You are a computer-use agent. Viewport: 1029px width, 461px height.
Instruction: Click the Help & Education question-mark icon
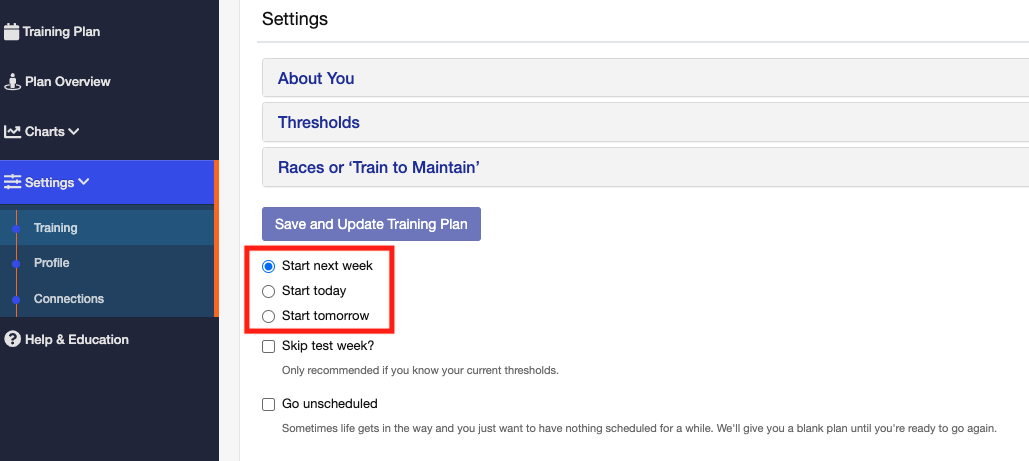point(12,340)
